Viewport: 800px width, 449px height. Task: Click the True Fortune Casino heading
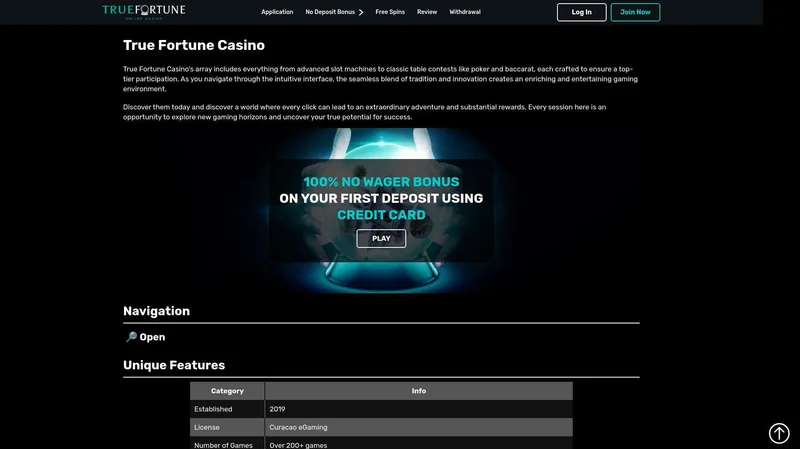pyautogui.click(x=194, y=45)
